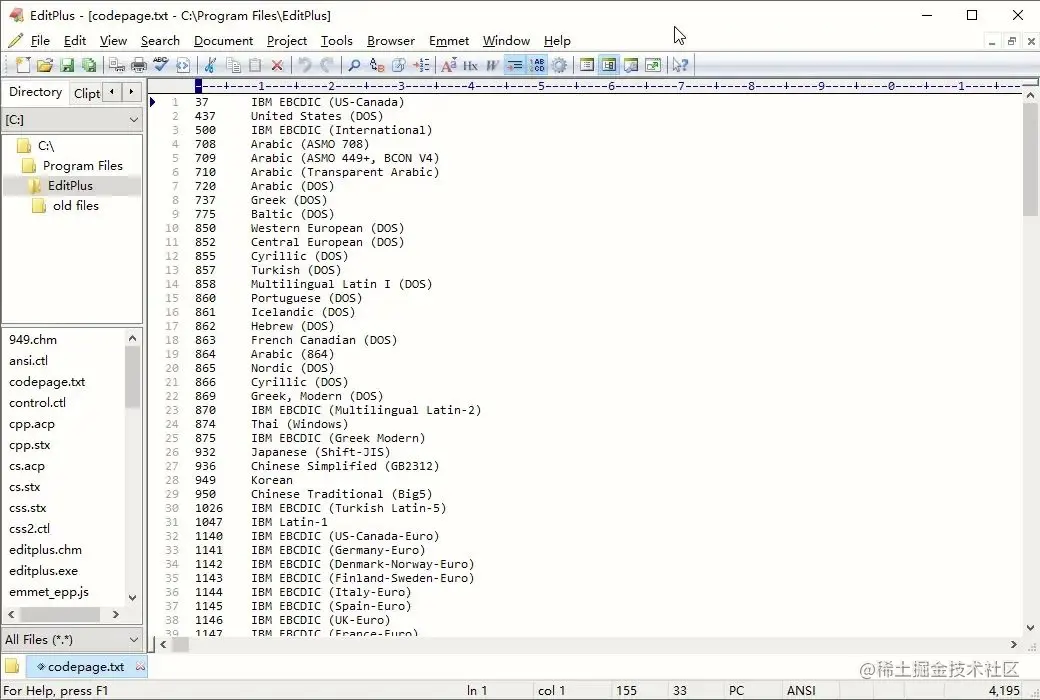Click the Replace icon

(x=377, y=65)
